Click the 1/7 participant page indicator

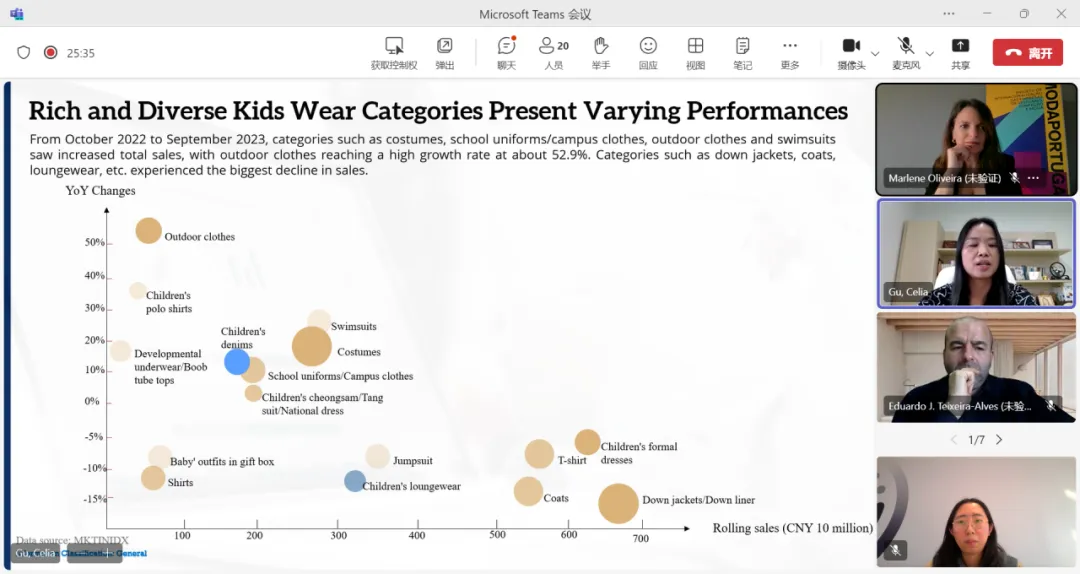(976, 440)
